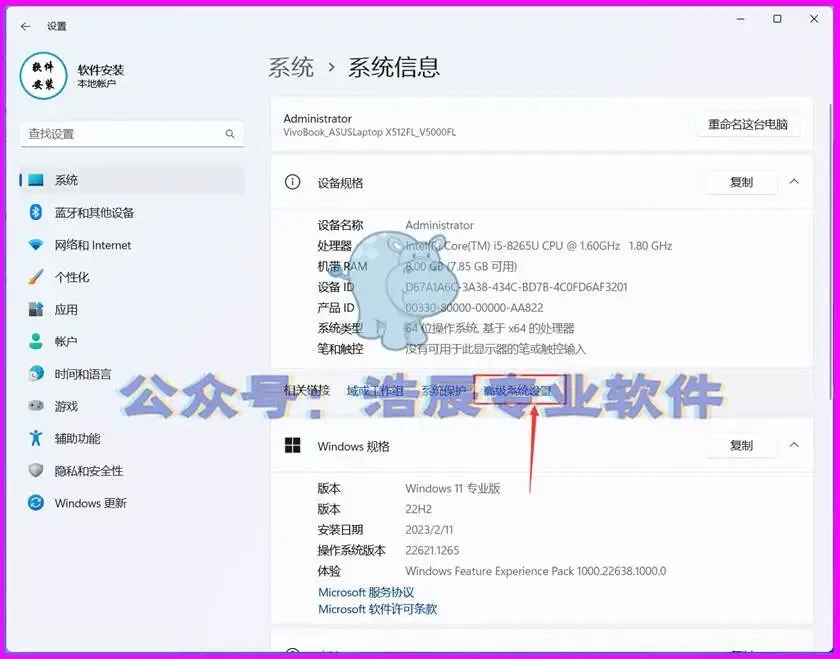Viewport: 840px width, 659px height.
Task: Click the 软件安装 account name
Action: tap(101, 70)
